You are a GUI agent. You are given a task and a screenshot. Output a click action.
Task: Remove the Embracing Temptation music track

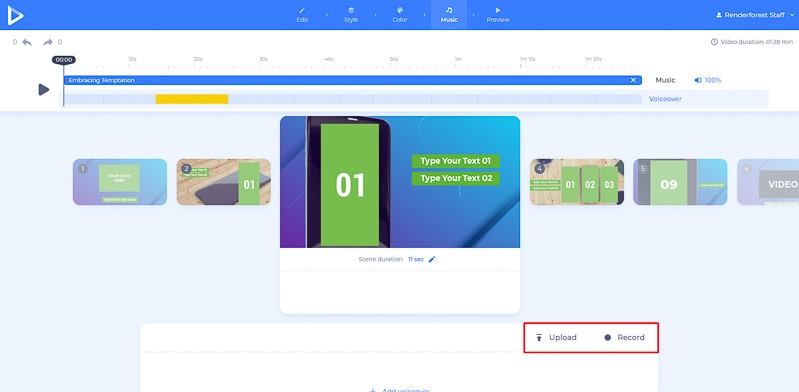click(x=633, y=80)
